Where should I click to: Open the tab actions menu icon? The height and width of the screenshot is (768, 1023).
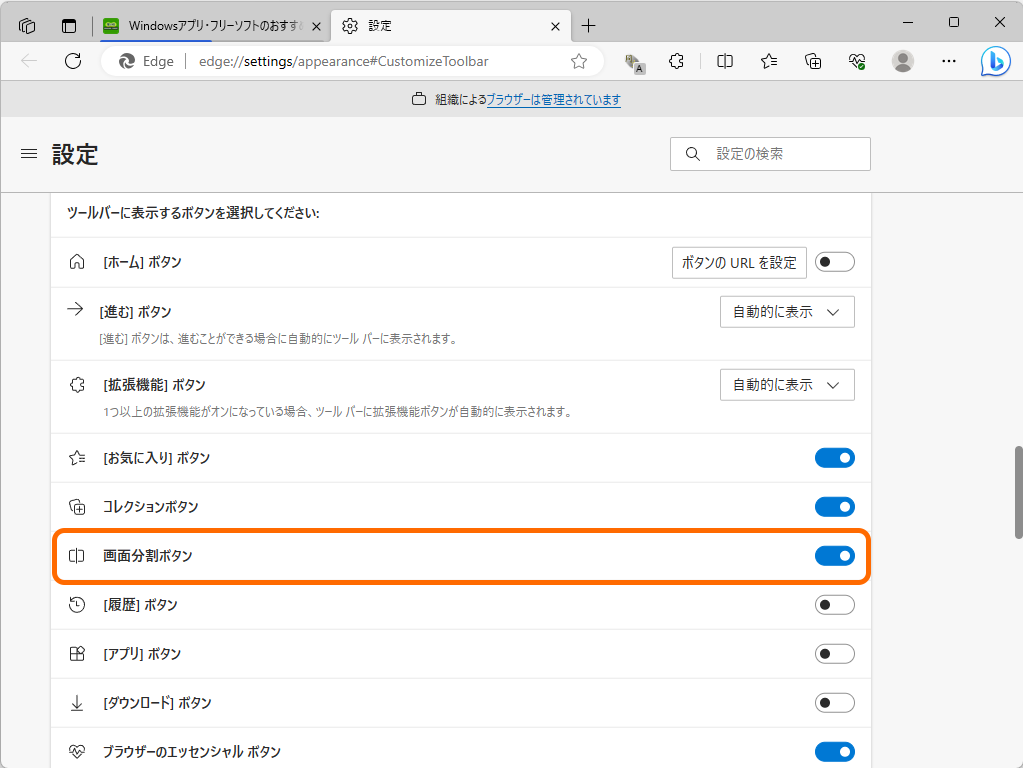tap(69, 26)
